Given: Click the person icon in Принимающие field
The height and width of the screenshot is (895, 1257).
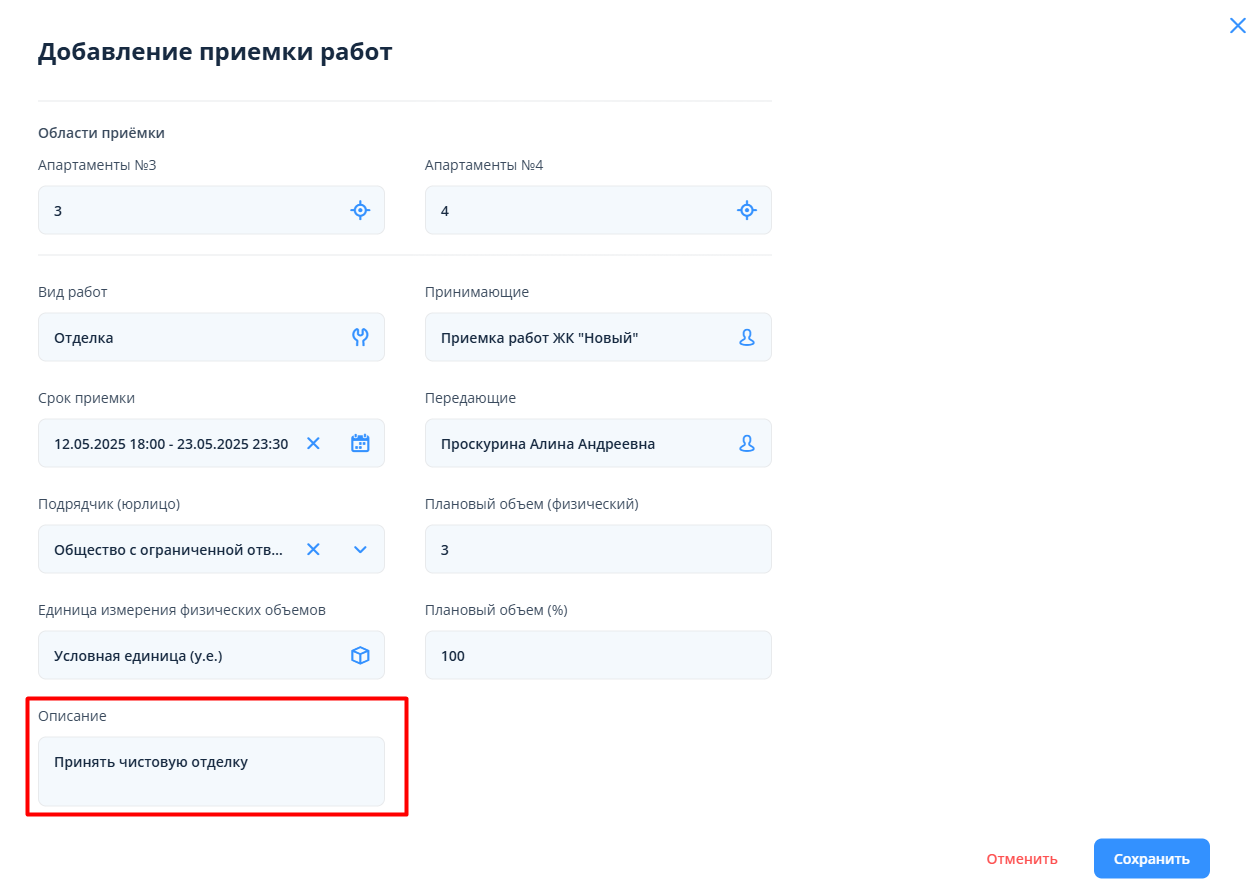Looking at the screenshot, I should click(x=746, y=337).
